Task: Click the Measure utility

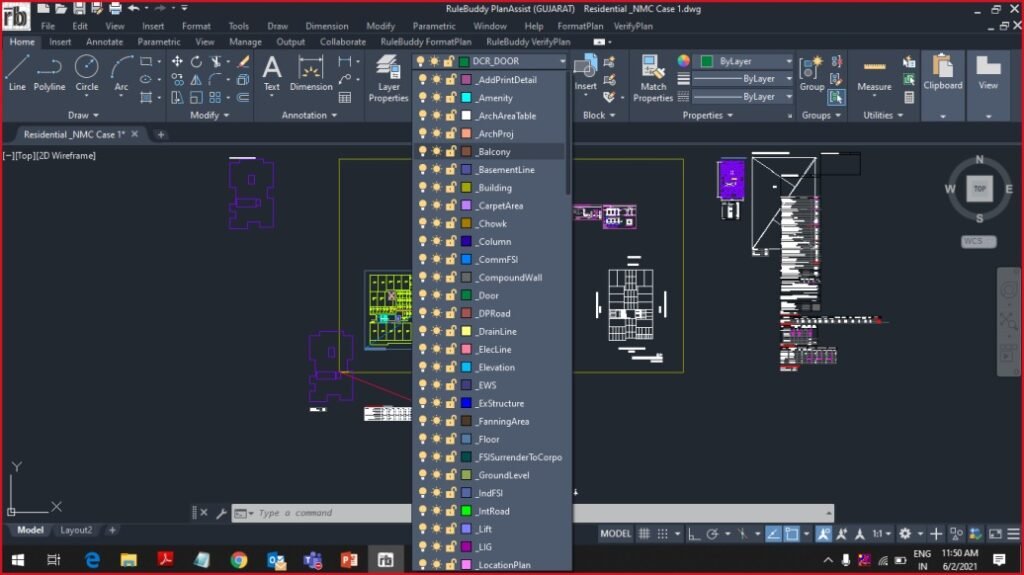Action: pos(874,73)
